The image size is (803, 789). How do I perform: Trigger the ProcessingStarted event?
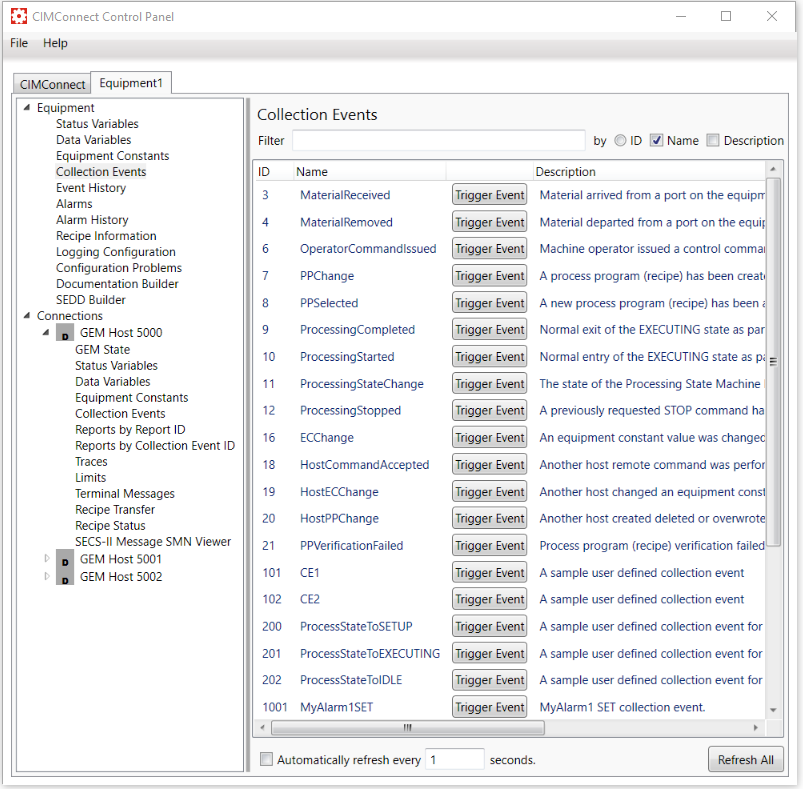490,357
